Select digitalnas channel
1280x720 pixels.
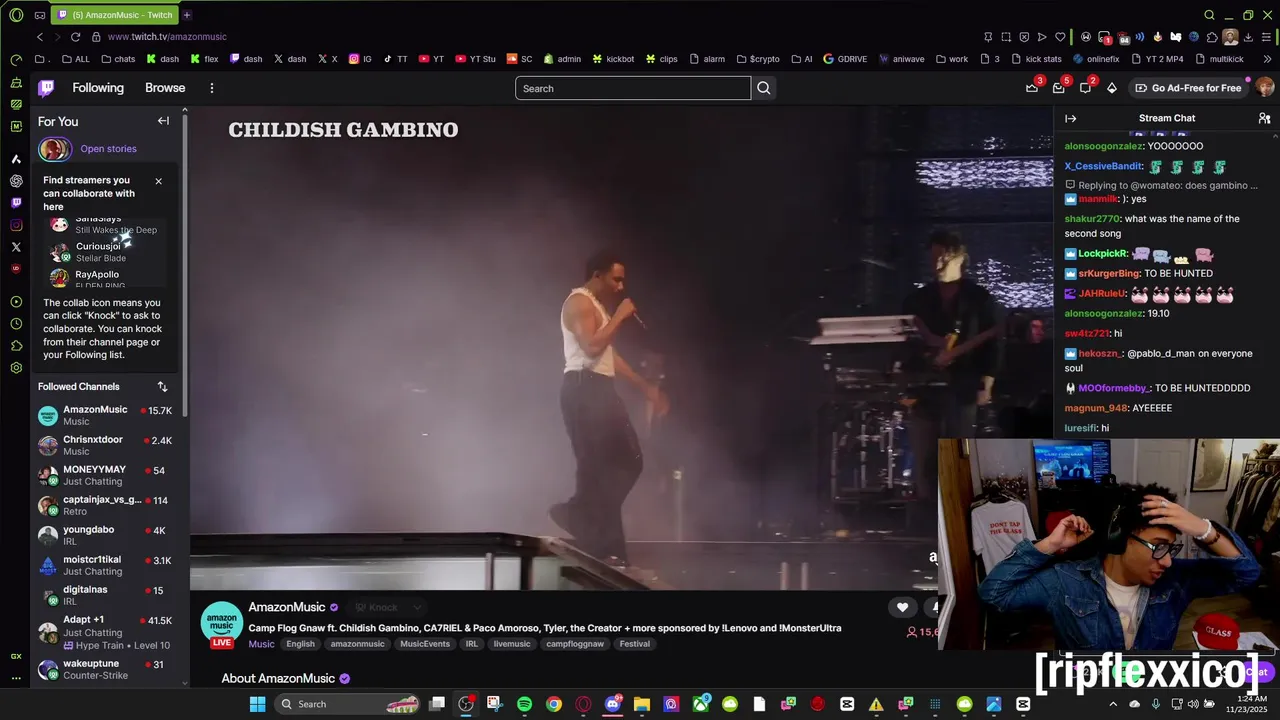click(108, 595)
